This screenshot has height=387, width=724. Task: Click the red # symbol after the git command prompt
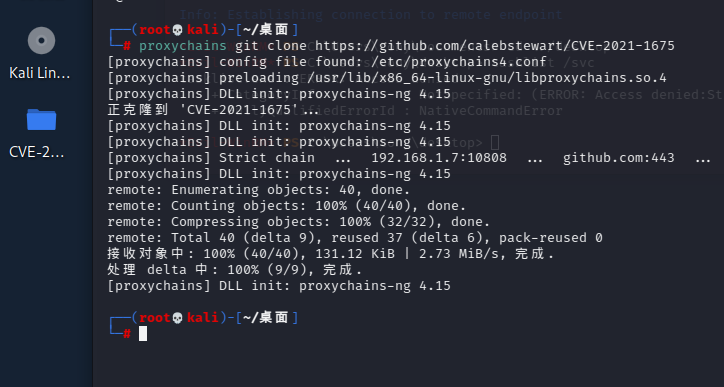[127, 46]
